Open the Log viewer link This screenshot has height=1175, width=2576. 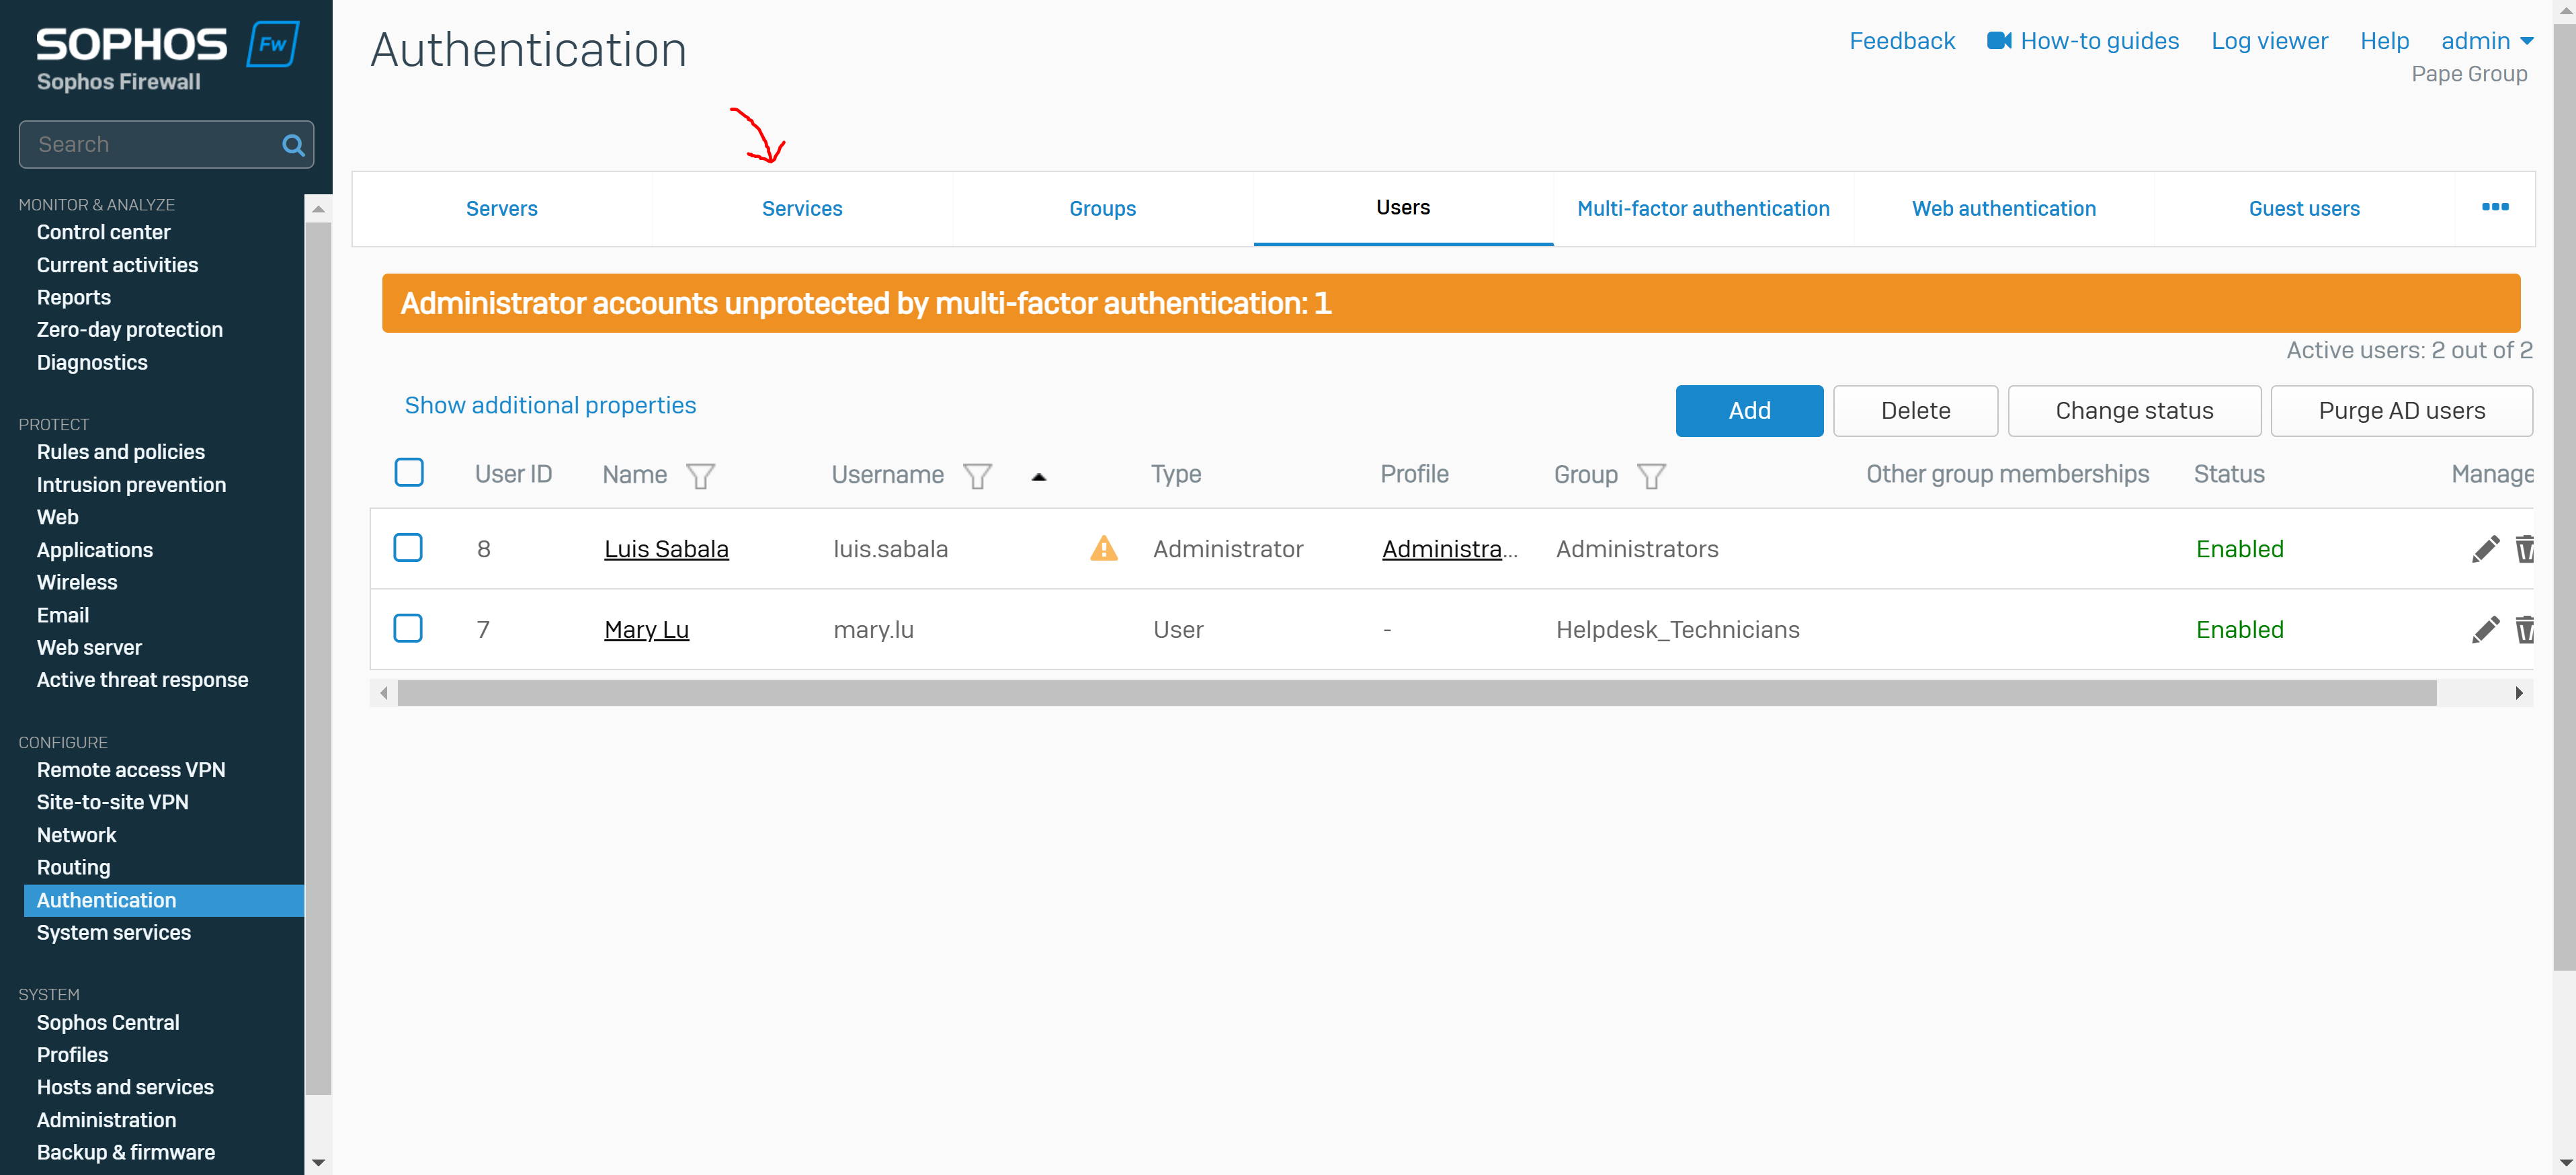(x=2269, y=41)
